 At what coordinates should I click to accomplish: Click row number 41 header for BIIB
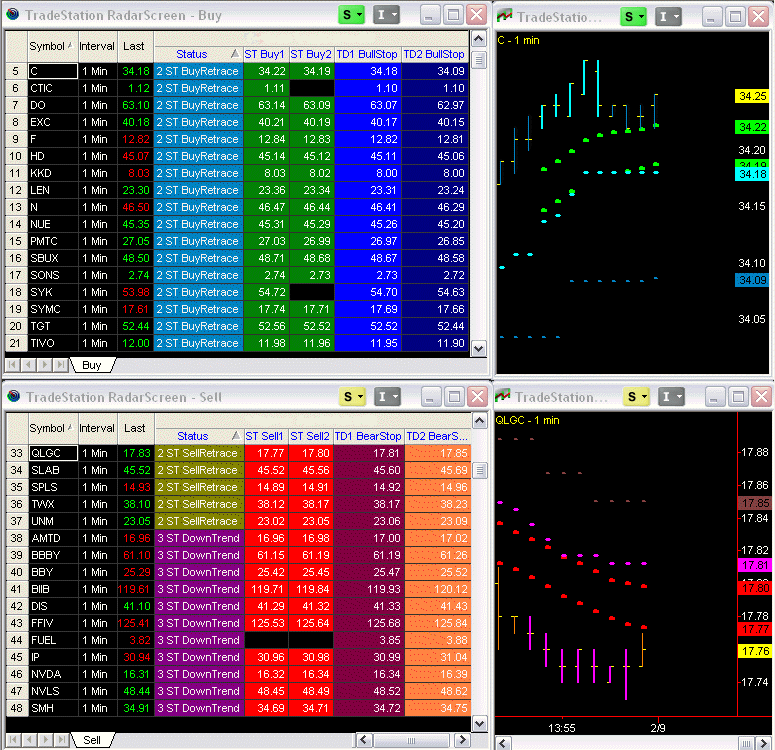(x=17, y=589)
